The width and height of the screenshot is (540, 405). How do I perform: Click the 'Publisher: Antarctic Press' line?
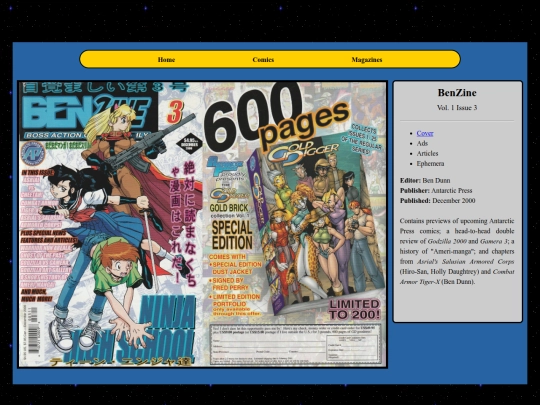click(436, 190)
